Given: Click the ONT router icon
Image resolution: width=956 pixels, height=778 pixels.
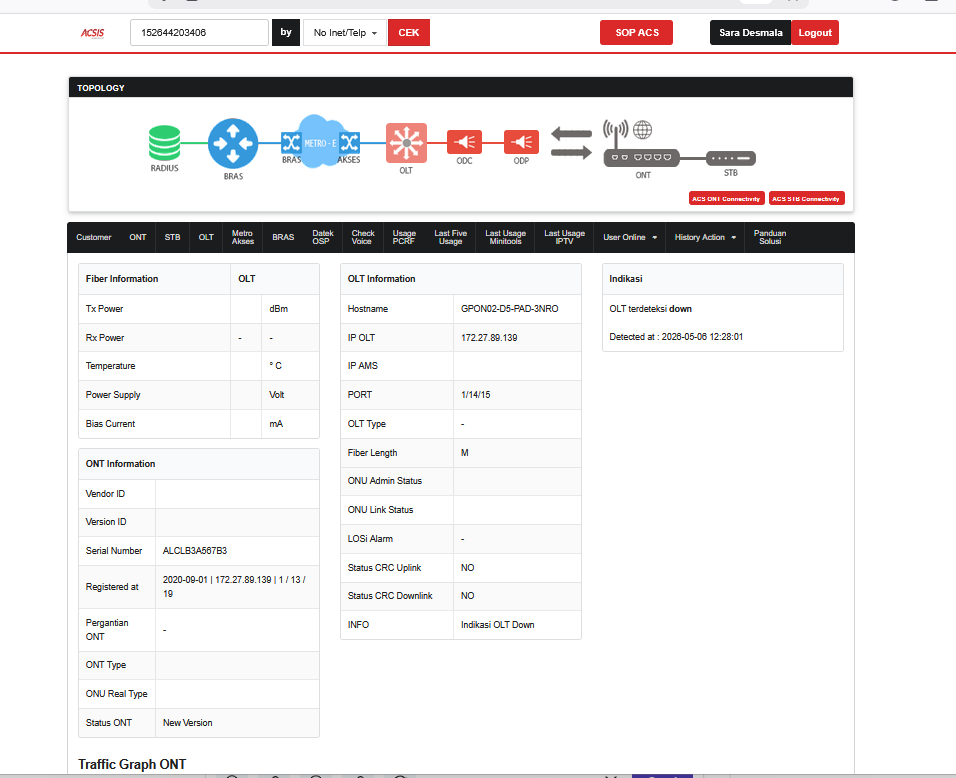Looking at the screenshot, I should pyautogui.click(x=641, y=157).
